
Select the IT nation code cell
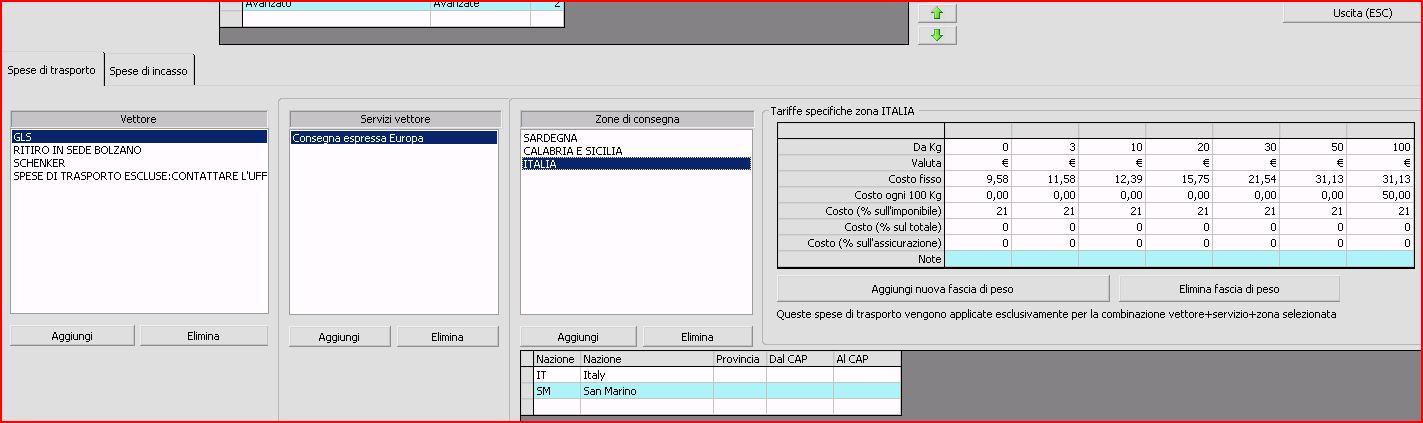tap(557, 375)
